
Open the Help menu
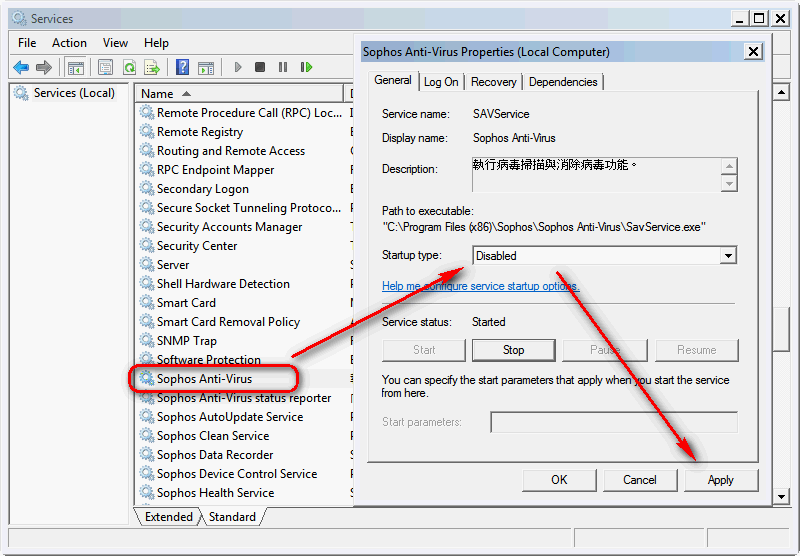(x=156, y=43)
